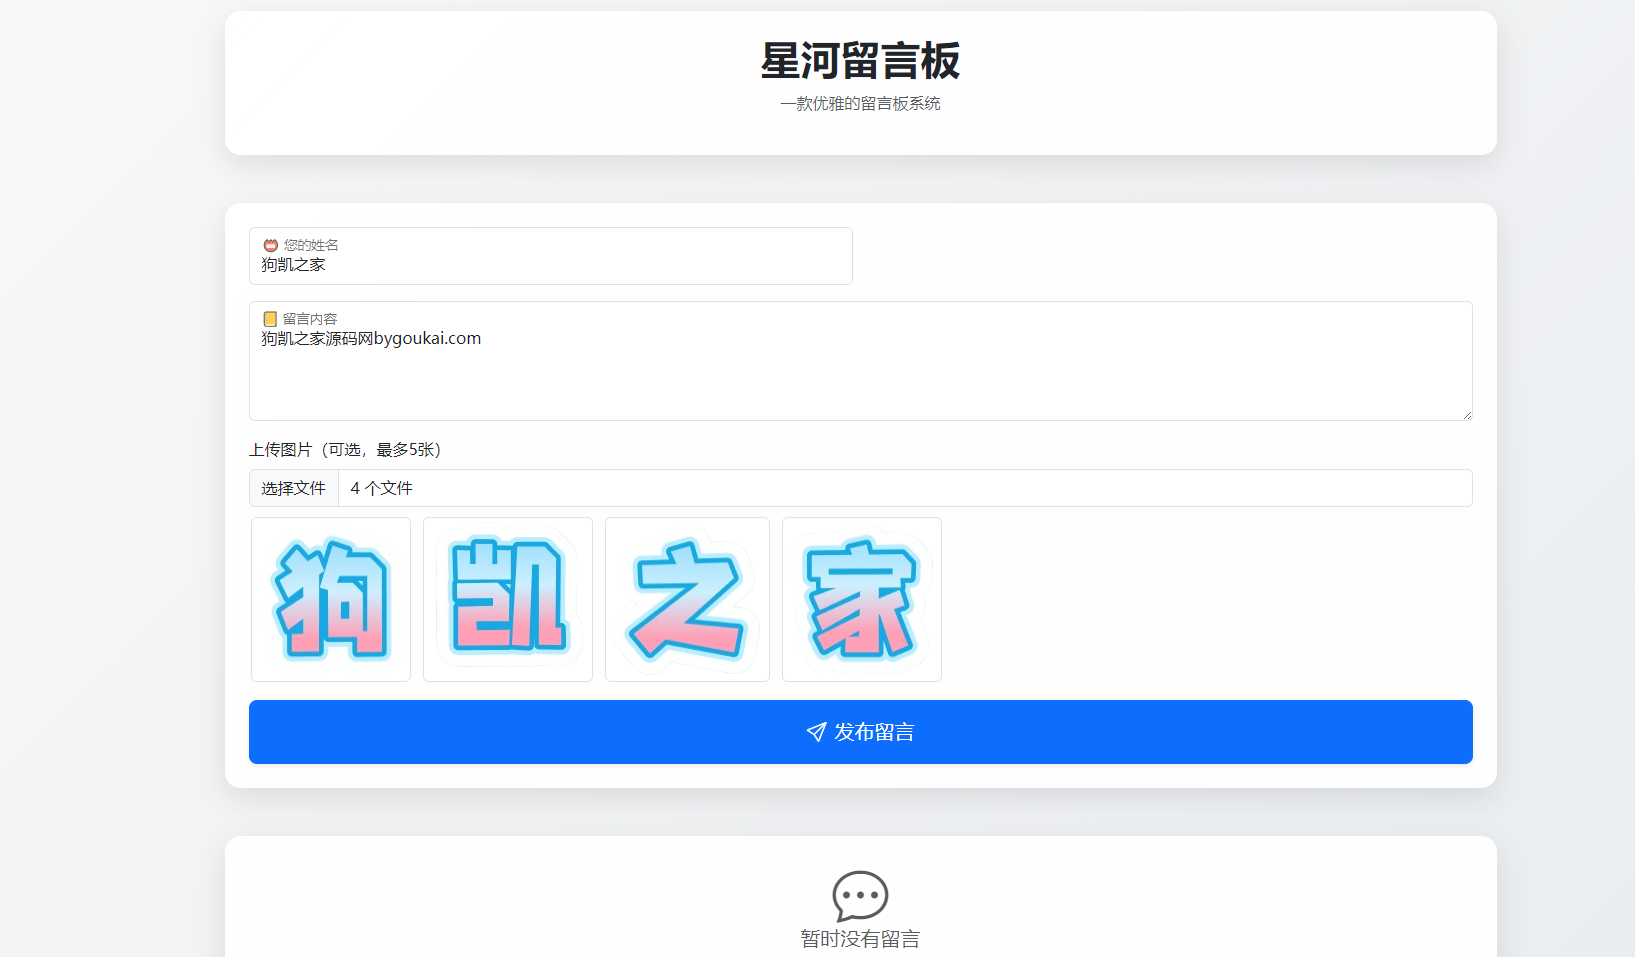Open the file picker via 选择文件 button

pos(293,488)
